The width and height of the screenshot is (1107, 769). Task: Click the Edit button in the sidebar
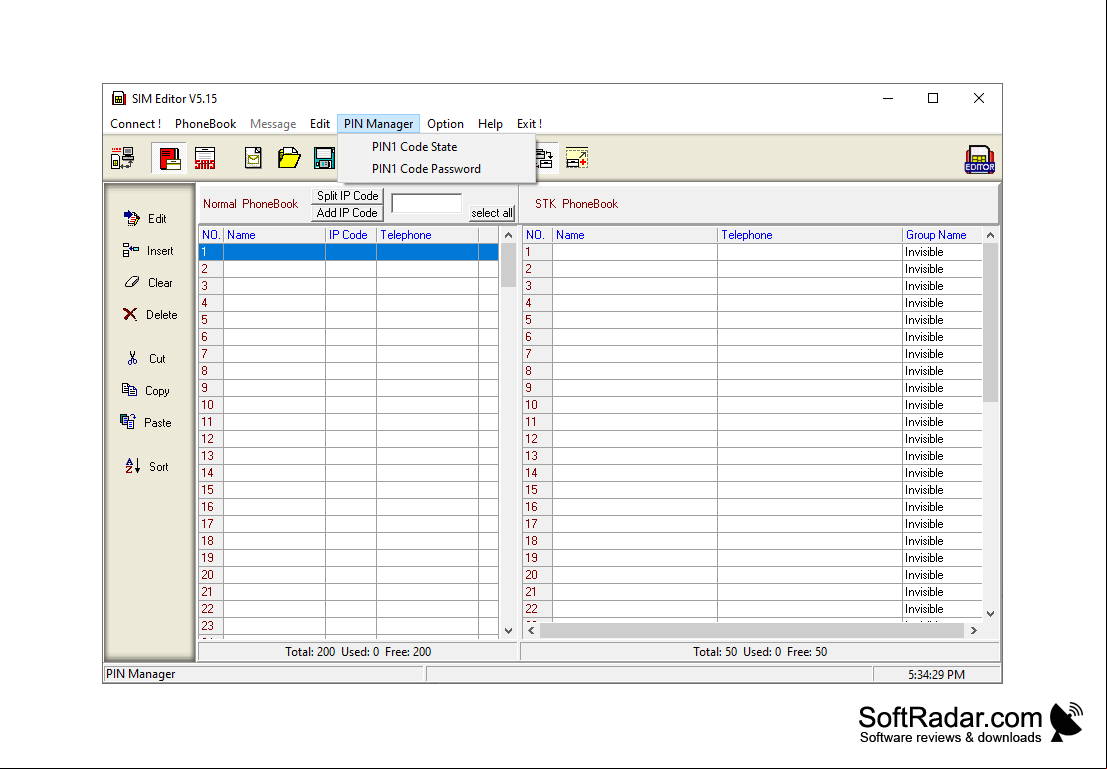(145, 218)
